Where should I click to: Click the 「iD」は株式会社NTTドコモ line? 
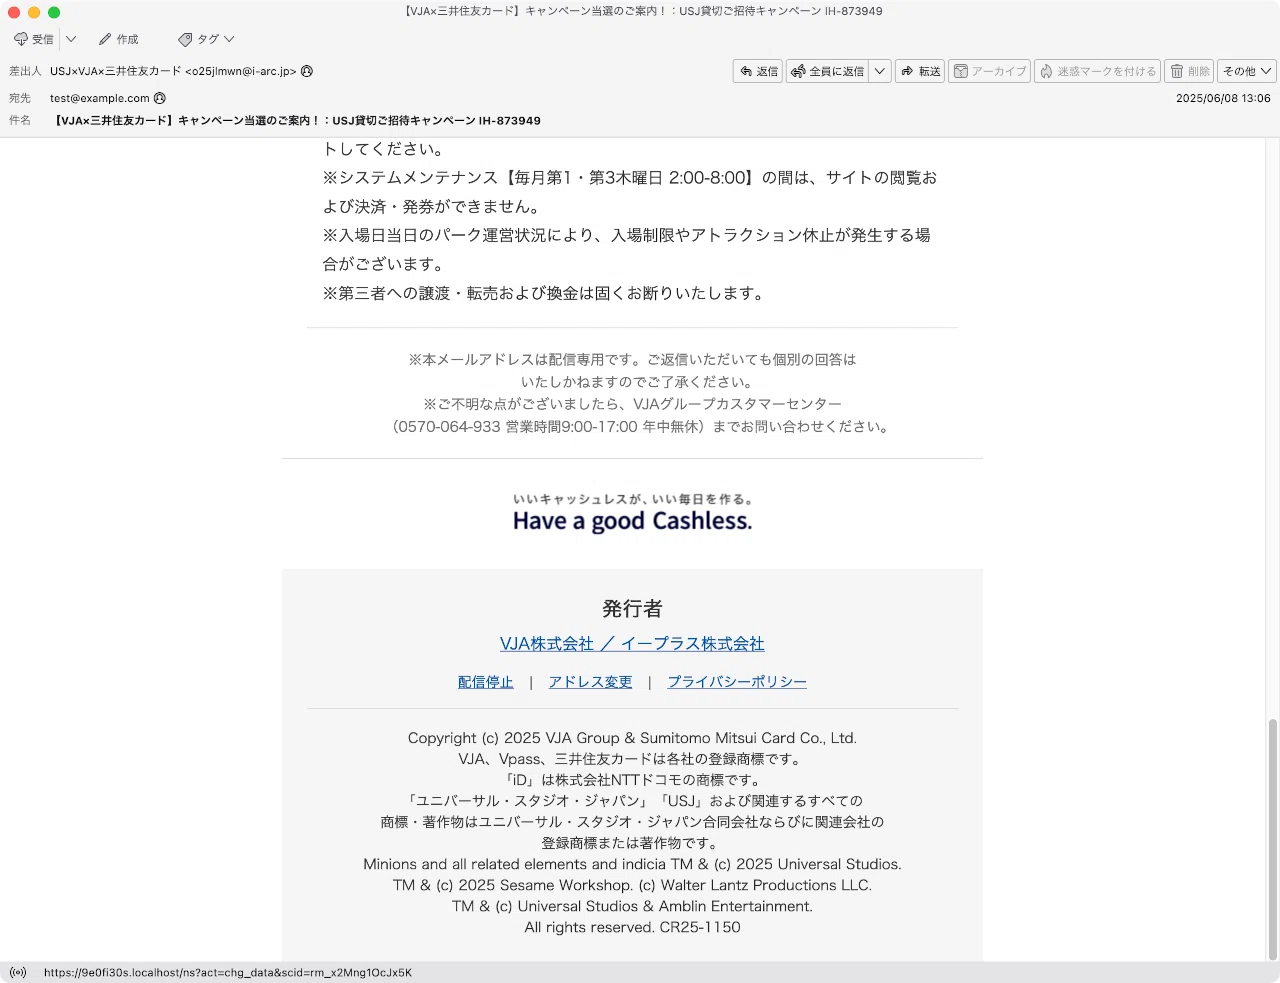click(632, 780)
